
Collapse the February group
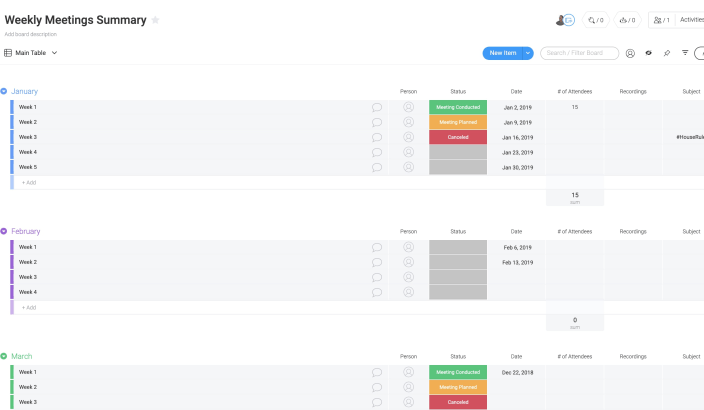[4, 231]
